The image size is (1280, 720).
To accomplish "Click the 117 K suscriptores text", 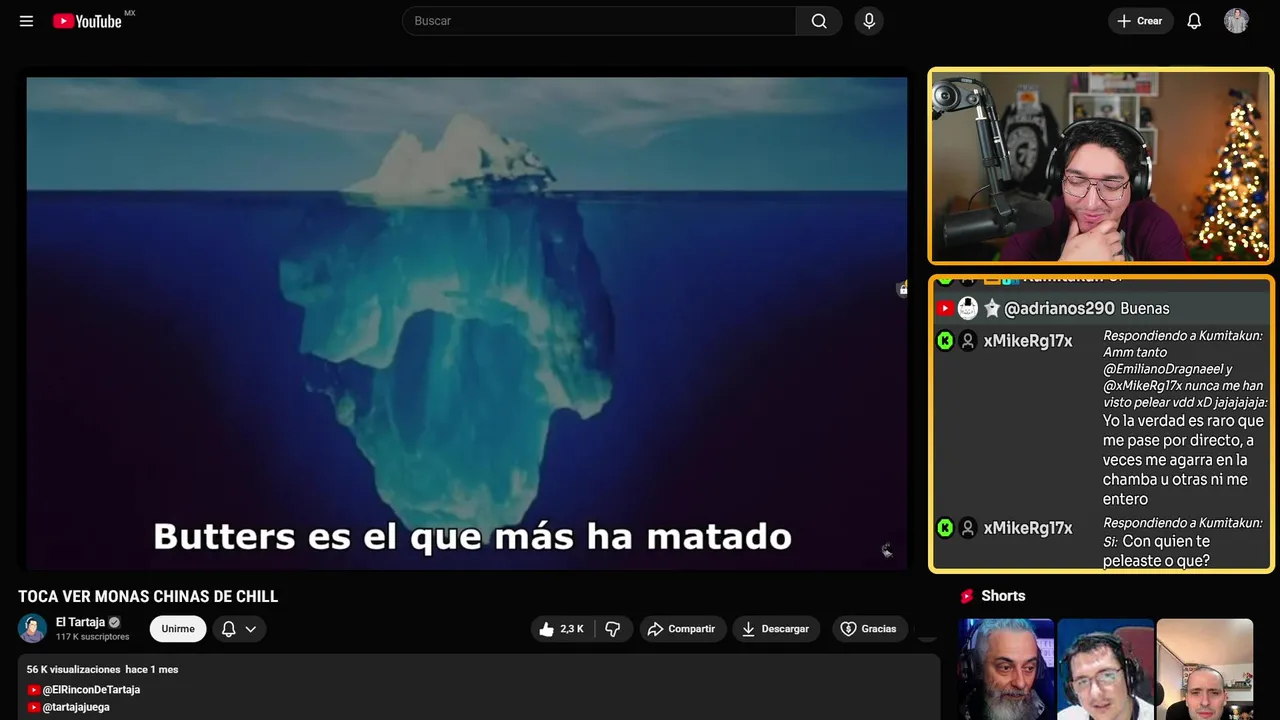I will pyautogui.click(x=93, y=637).
